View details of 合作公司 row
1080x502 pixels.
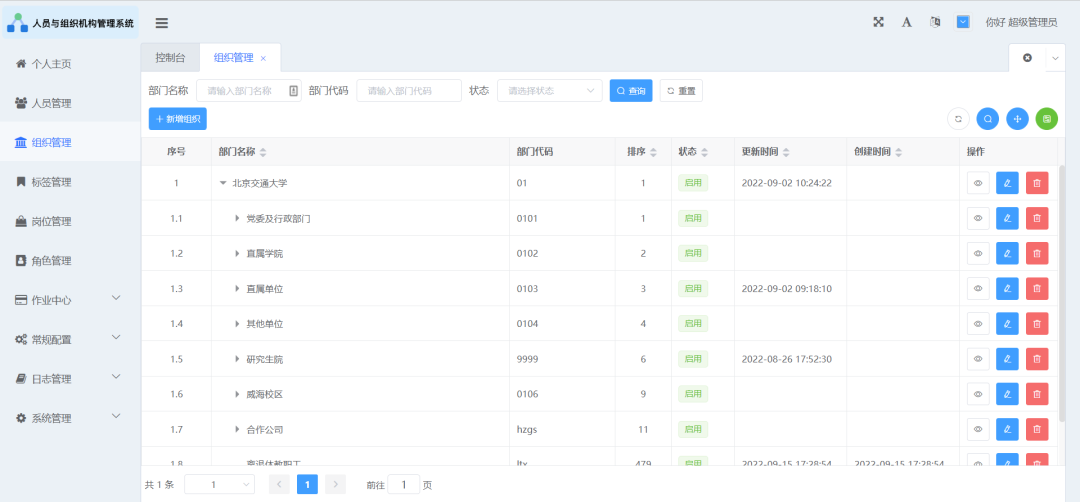pos(978,429)
